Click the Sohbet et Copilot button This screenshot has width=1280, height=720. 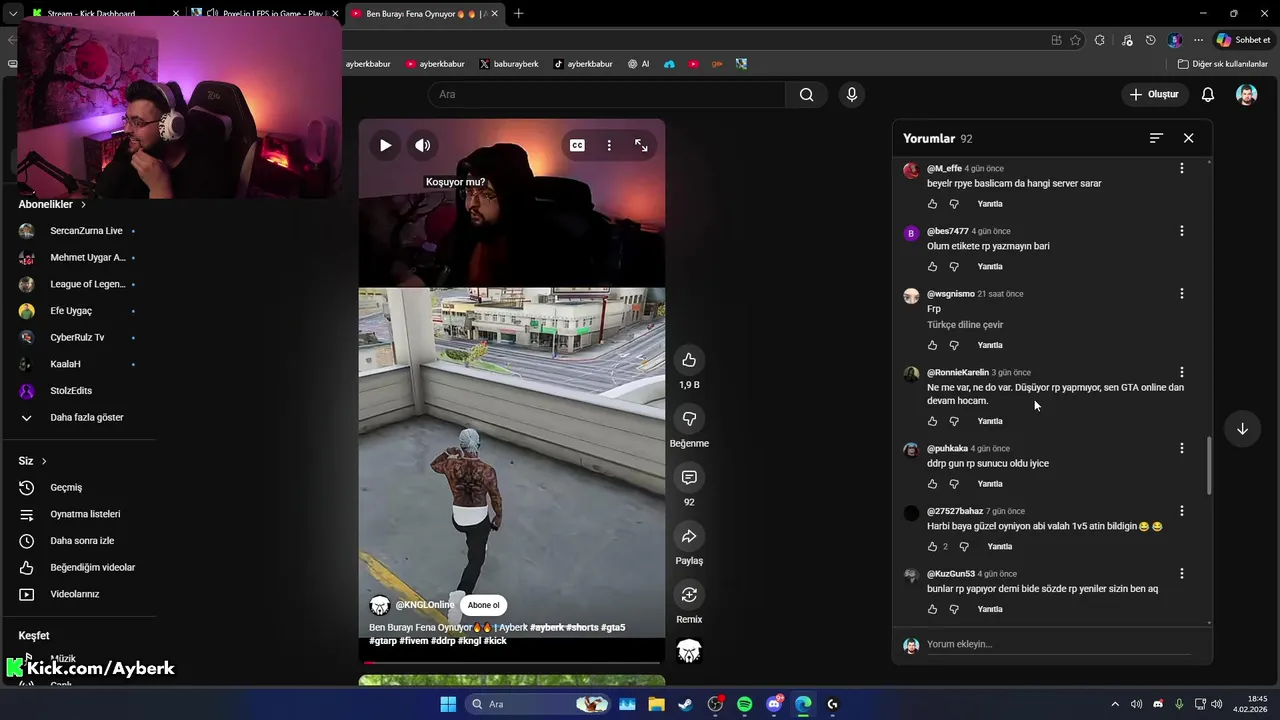point(1243,40)
